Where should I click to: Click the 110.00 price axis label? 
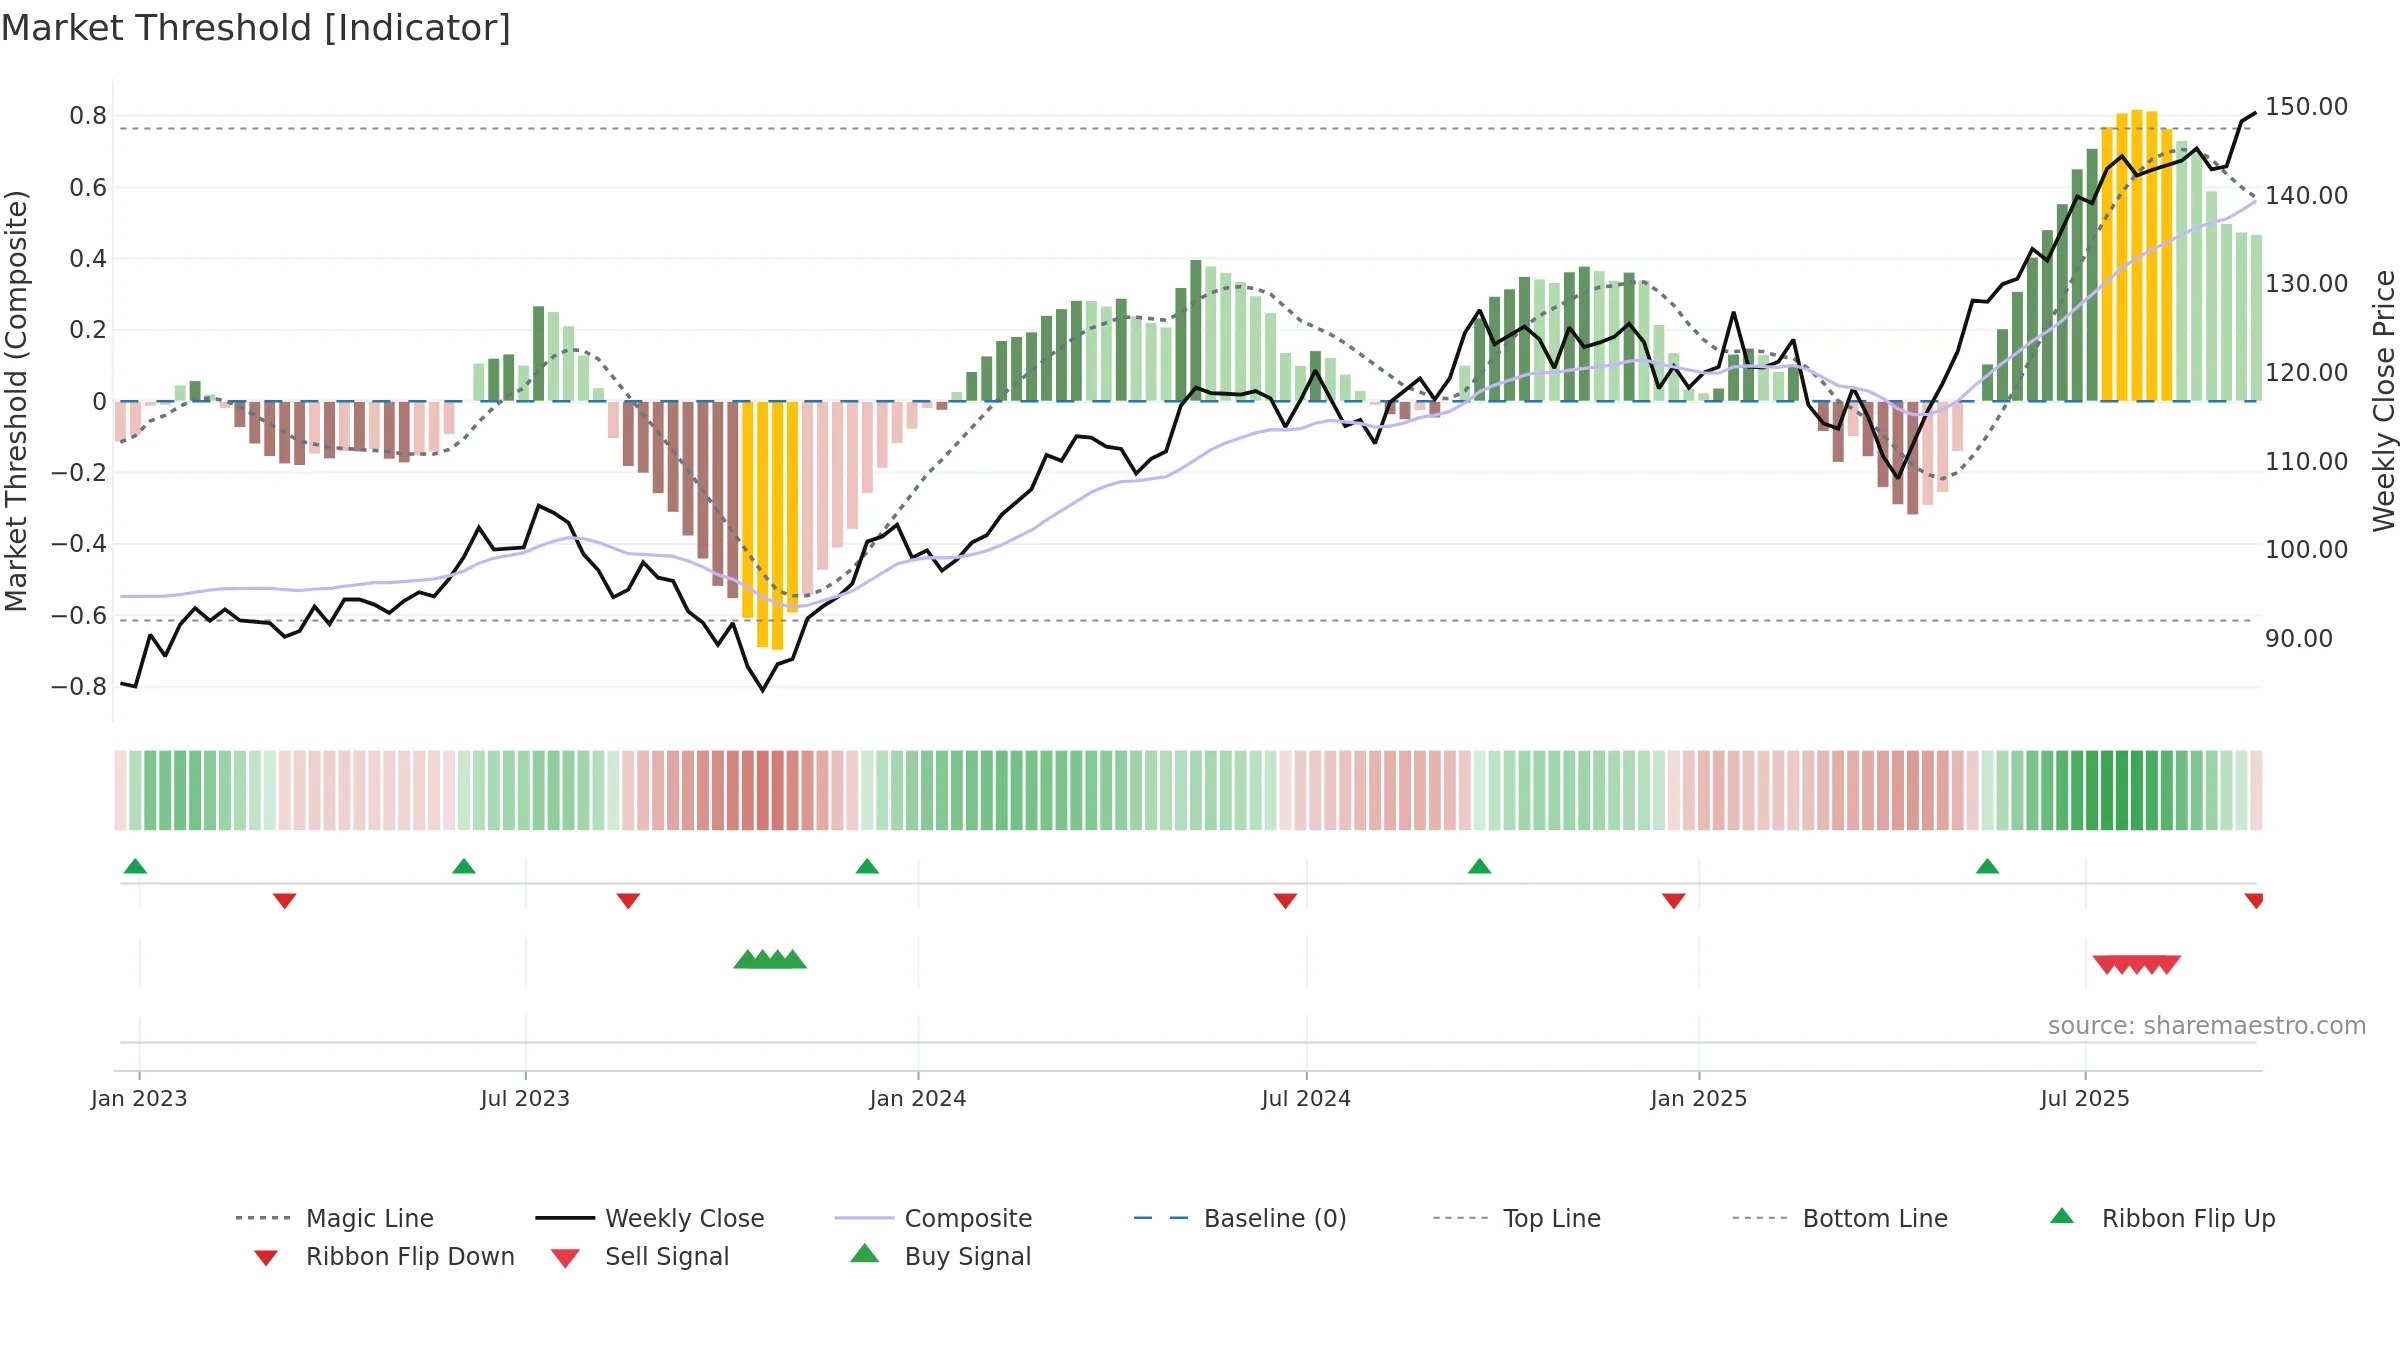coord(2306,462)
